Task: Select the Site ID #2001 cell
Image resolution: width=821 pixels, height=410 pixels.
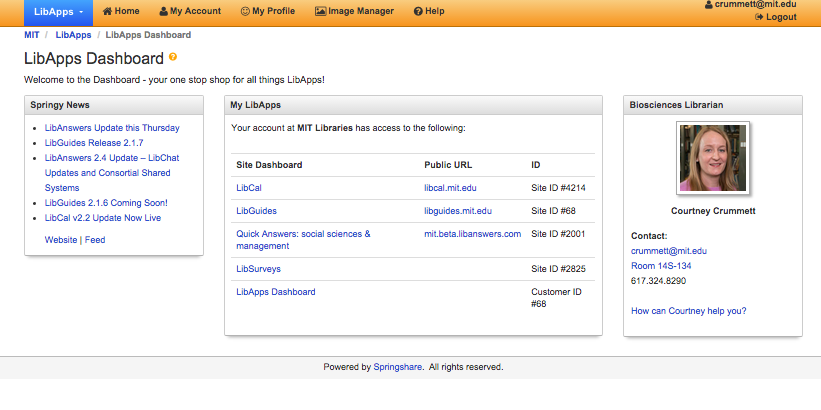Action: click(x=558, y=234)
